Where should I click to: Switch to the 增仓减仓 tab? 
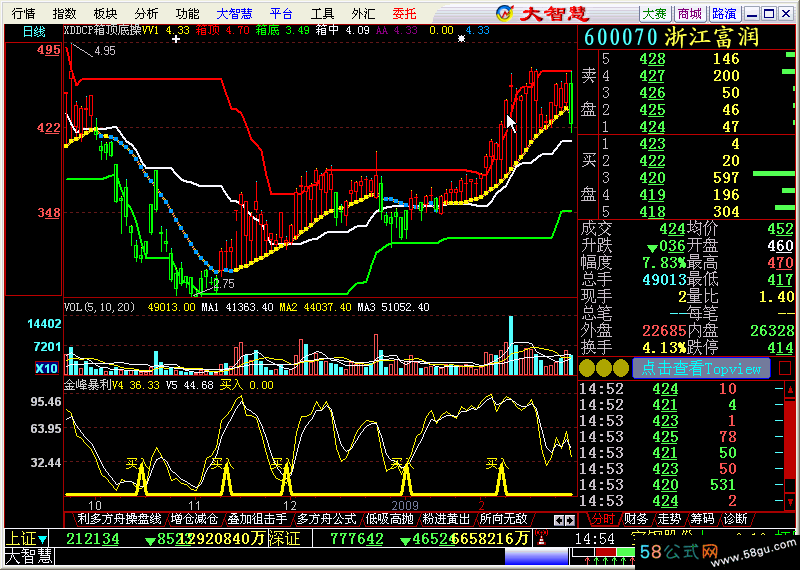[194, 519]
